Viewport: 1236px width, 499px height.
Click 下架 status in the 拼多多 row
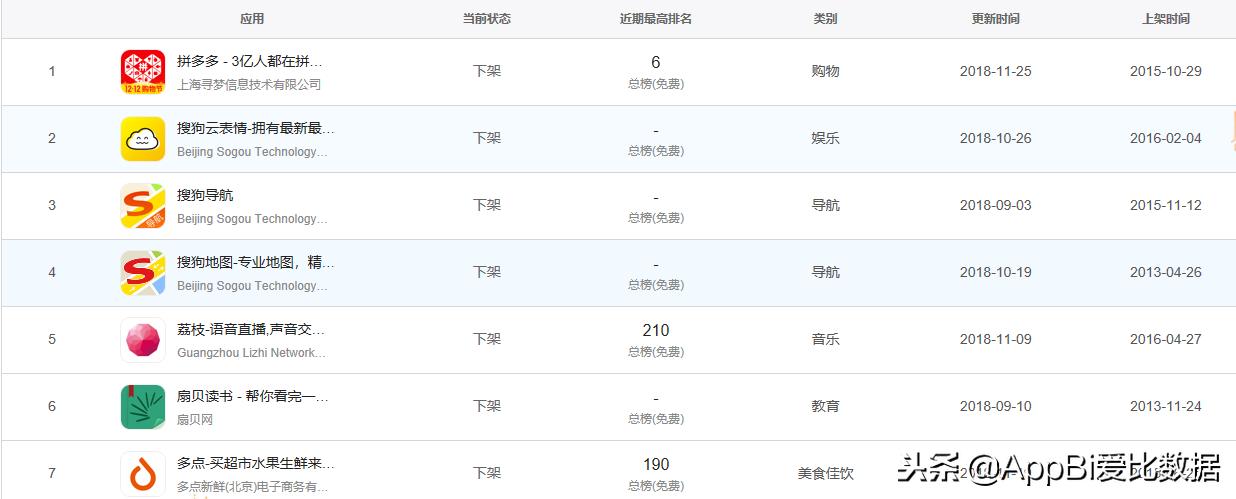pyautogui.click(x=487, y=72)
